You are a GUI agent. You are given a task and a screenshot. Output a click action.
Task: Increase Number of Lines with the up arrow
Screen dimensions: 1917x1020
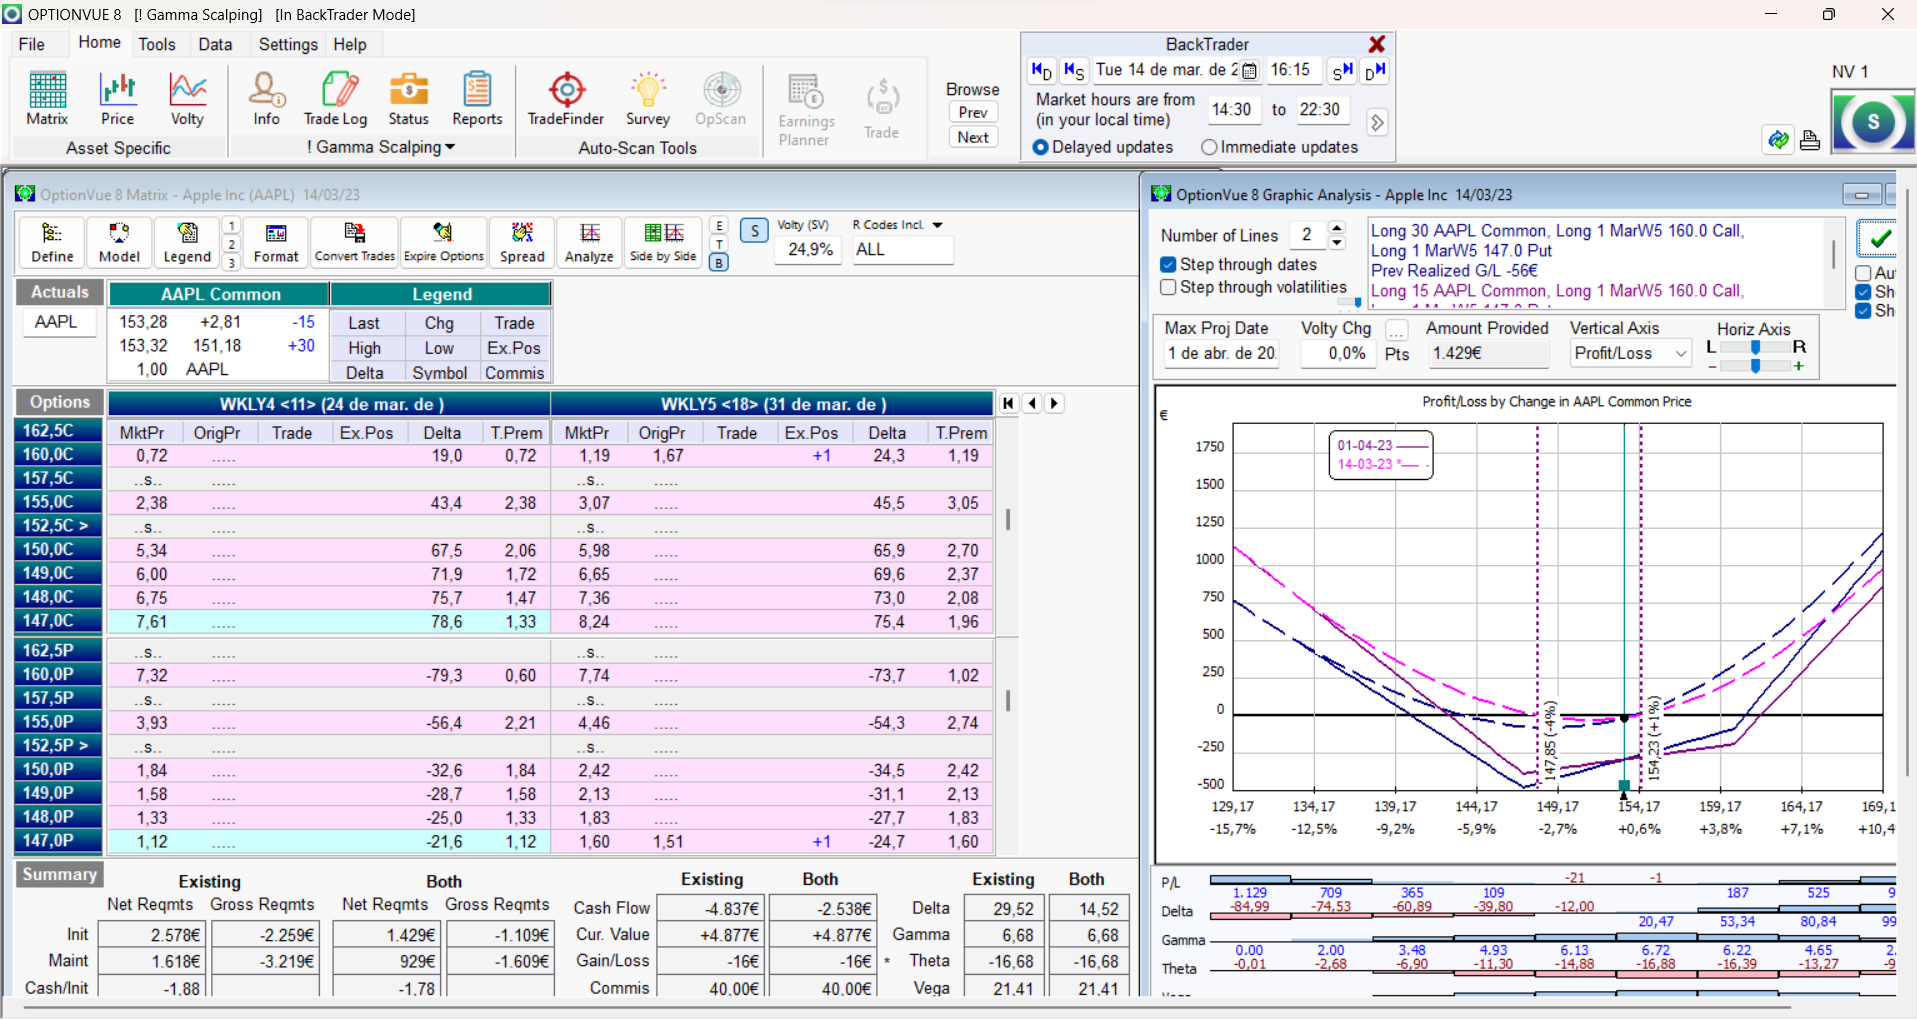click(1338, 229)
